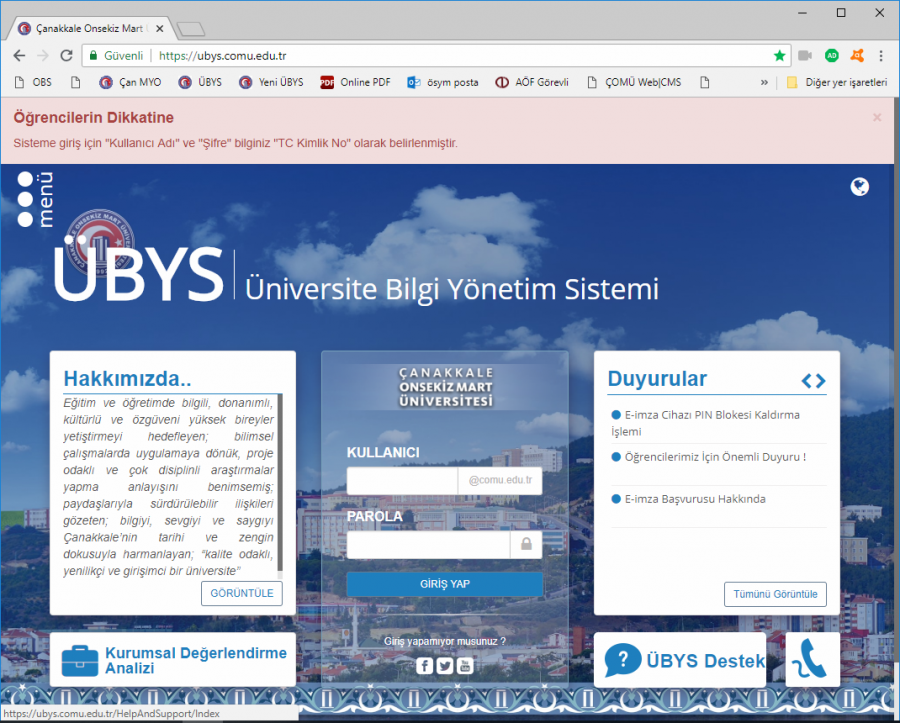The width and height of the screenshot is (900, 723).
Task: Open the Chrome three-dot menu
Action: click(x=881, y=56)
